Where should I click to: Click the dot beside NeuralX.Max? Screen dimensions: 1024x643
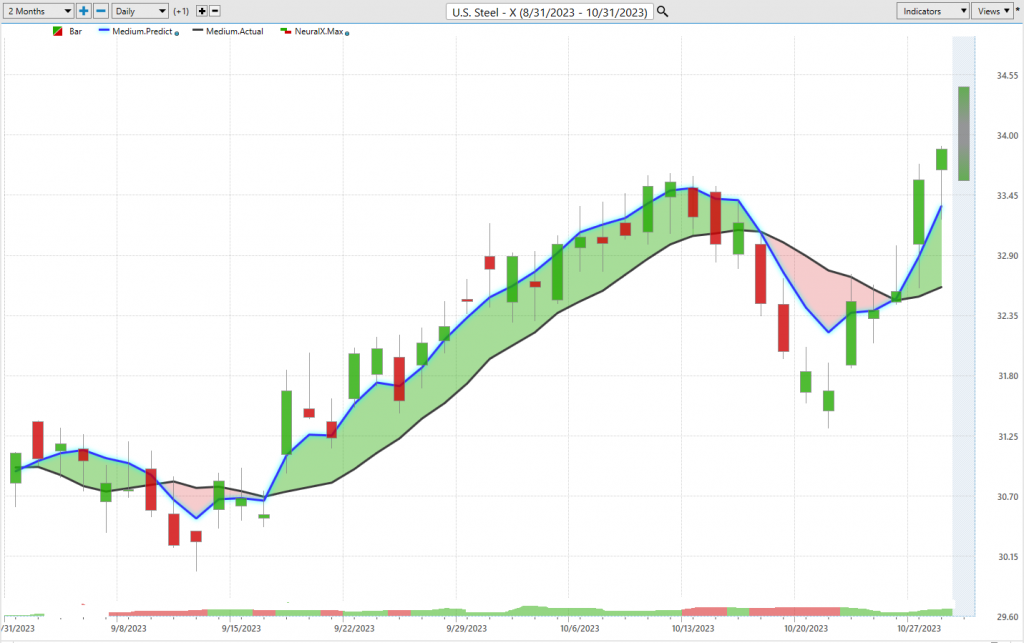pos(347,33)
